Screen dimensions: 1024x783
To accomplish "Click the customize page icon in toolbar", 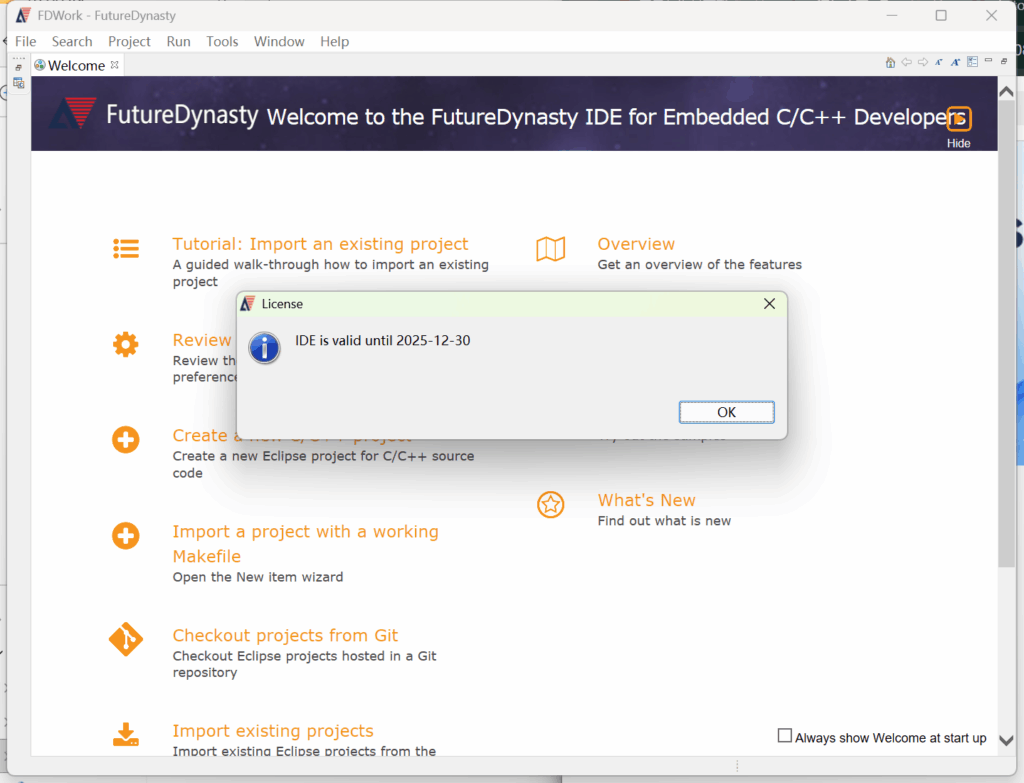I will click(972, 62).
